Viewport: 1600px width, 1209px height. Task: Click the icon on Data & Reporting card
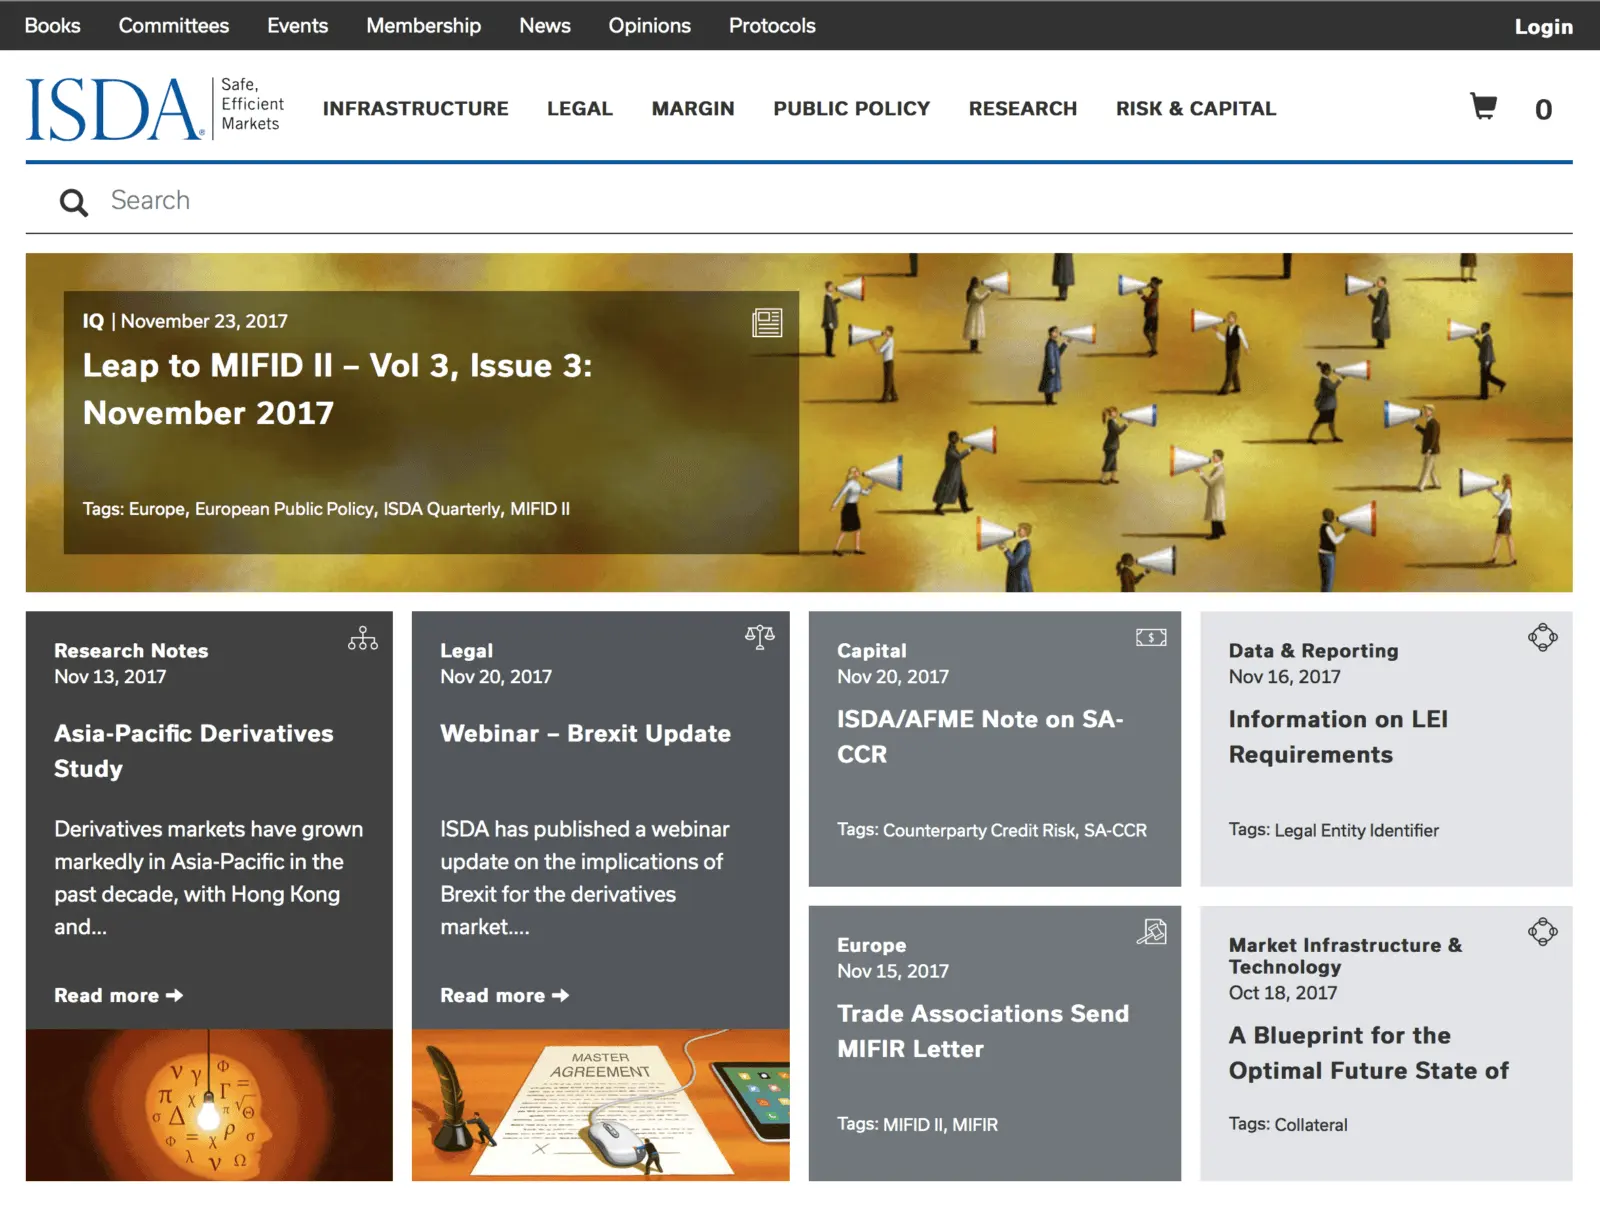point(1543,637)
